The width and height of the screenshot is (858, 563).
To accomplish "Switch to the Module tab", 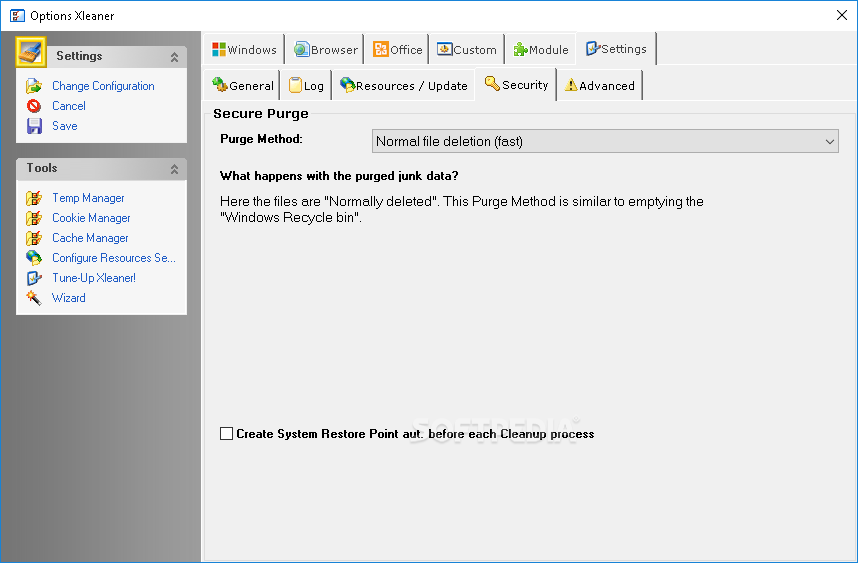I will [541, 50].
